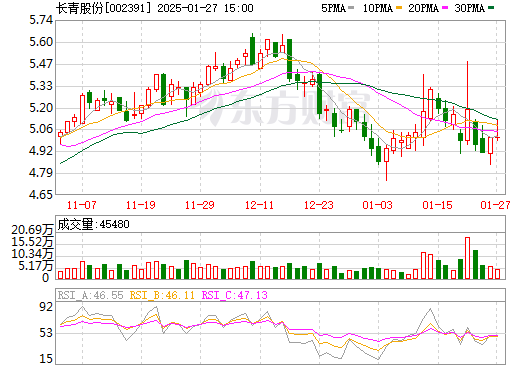This screenshot has height=365, width=520.
Task: Click the 5.33 price axis label
Action: coord(41,86)
